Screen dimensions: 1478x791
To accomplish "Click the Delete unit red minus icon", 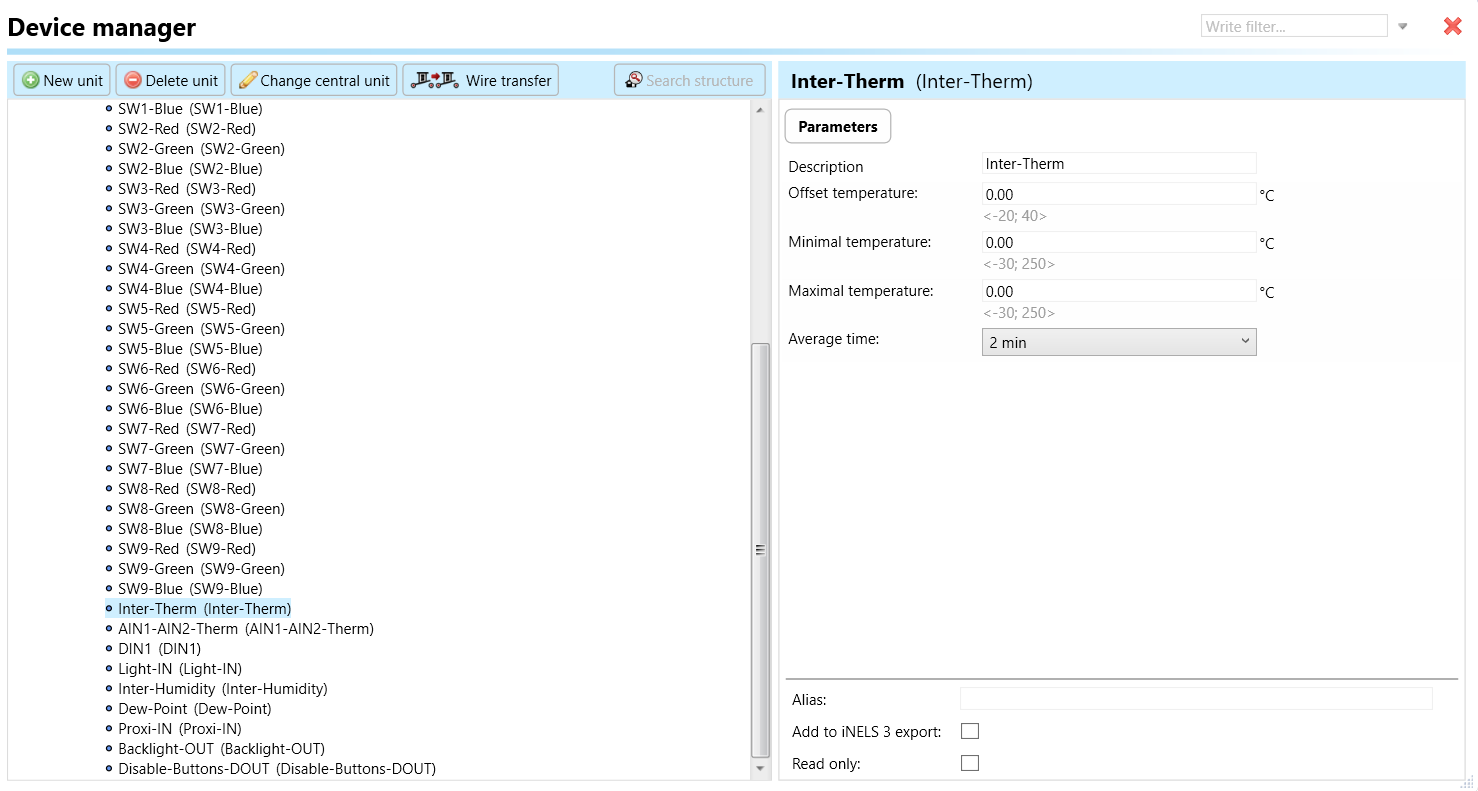I will tap(133, 81).
